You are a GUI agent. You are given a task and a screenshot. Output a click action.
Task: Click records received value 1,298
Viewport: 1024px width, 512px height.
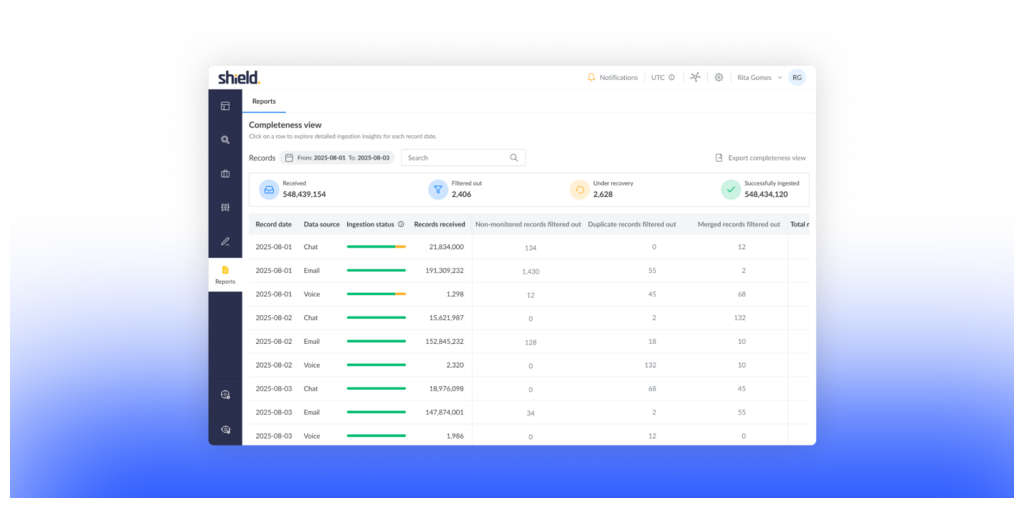coord(455,295)
